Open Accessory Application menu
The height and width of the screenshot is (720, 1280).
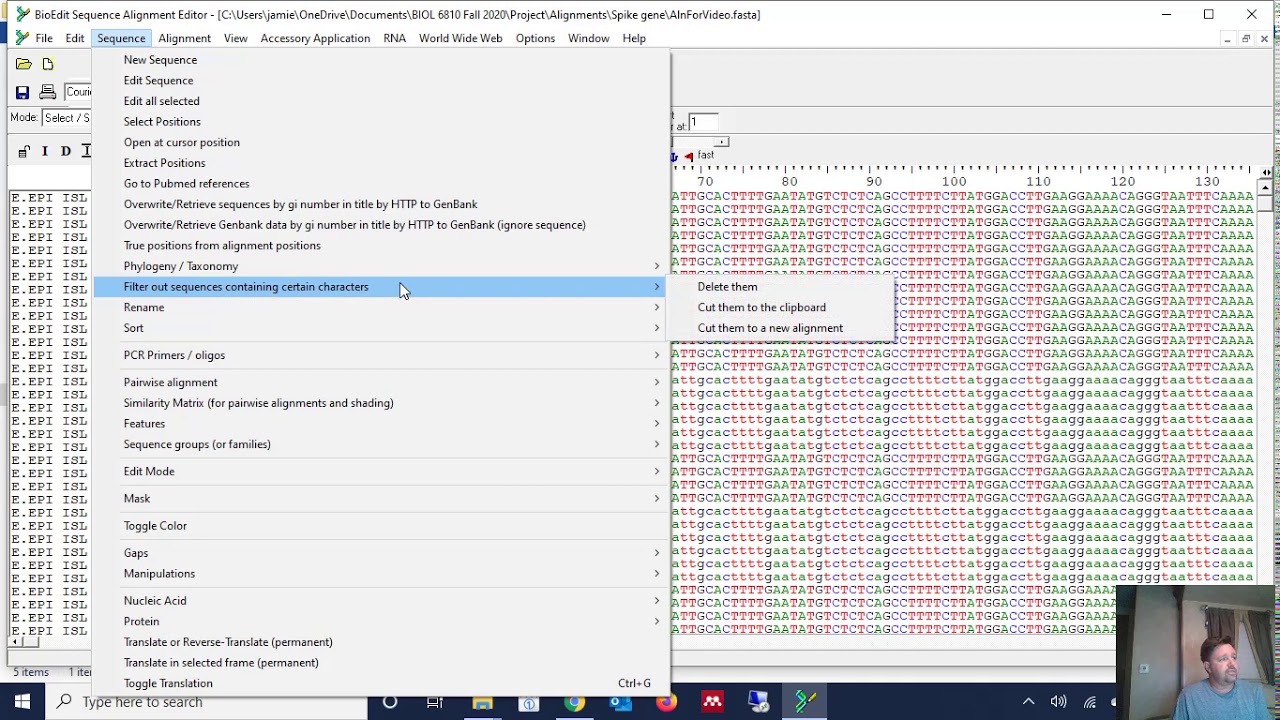pyautogui.click(x=315, y=38)
